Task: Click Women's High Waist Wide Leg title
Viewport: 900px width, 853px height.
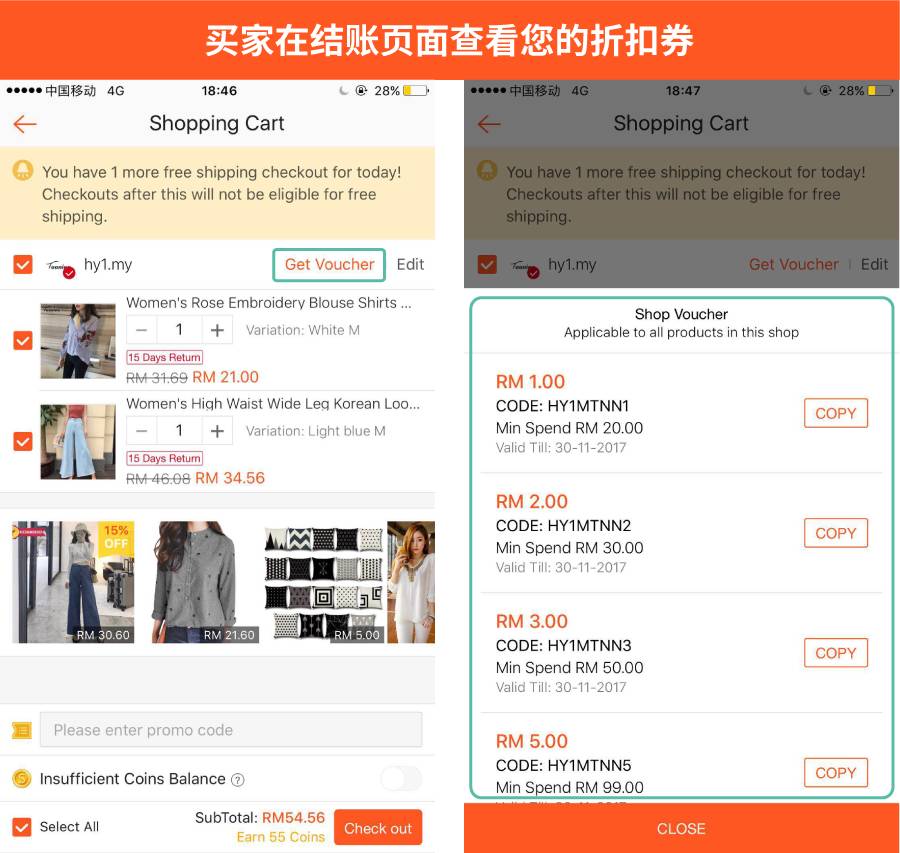Action: point(273,404)
